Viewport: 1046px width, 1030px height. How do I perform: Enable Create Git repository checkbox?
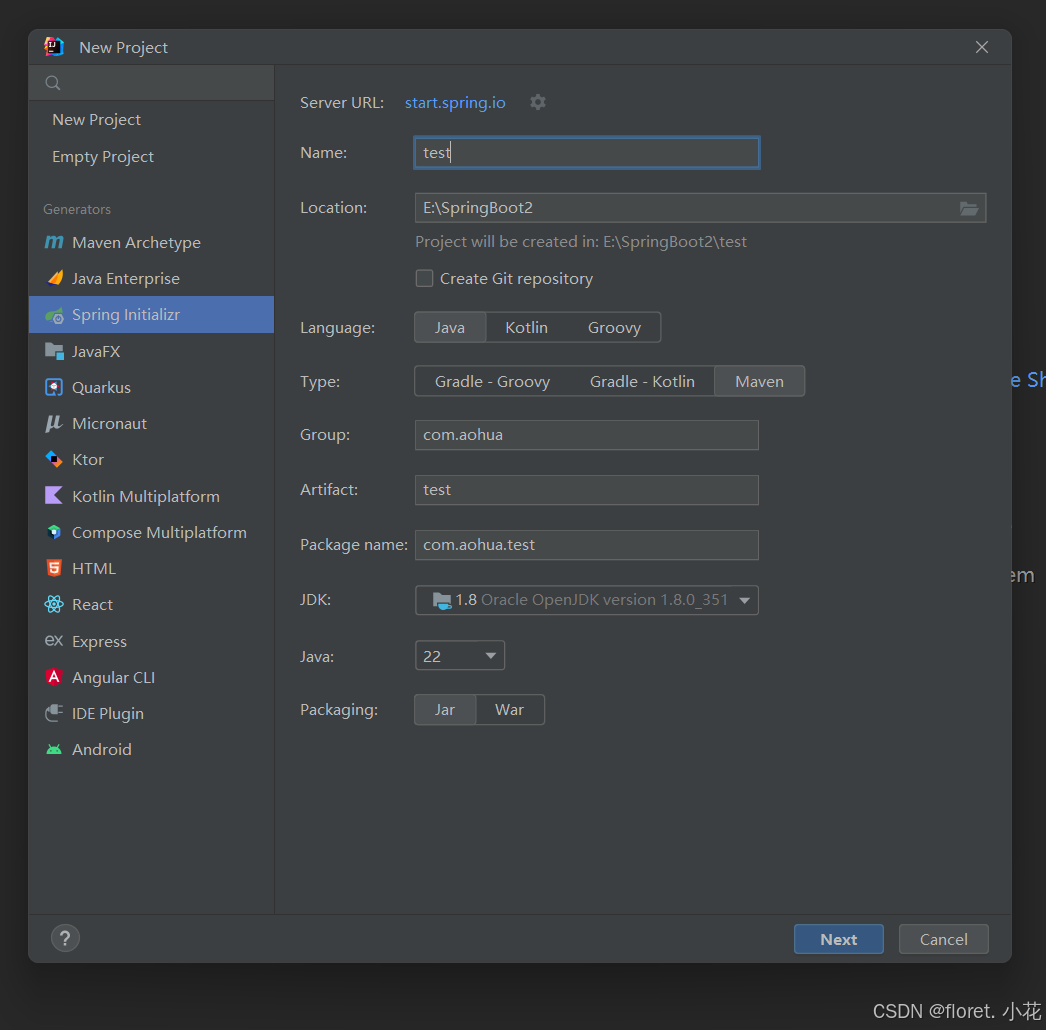(424, 278)
